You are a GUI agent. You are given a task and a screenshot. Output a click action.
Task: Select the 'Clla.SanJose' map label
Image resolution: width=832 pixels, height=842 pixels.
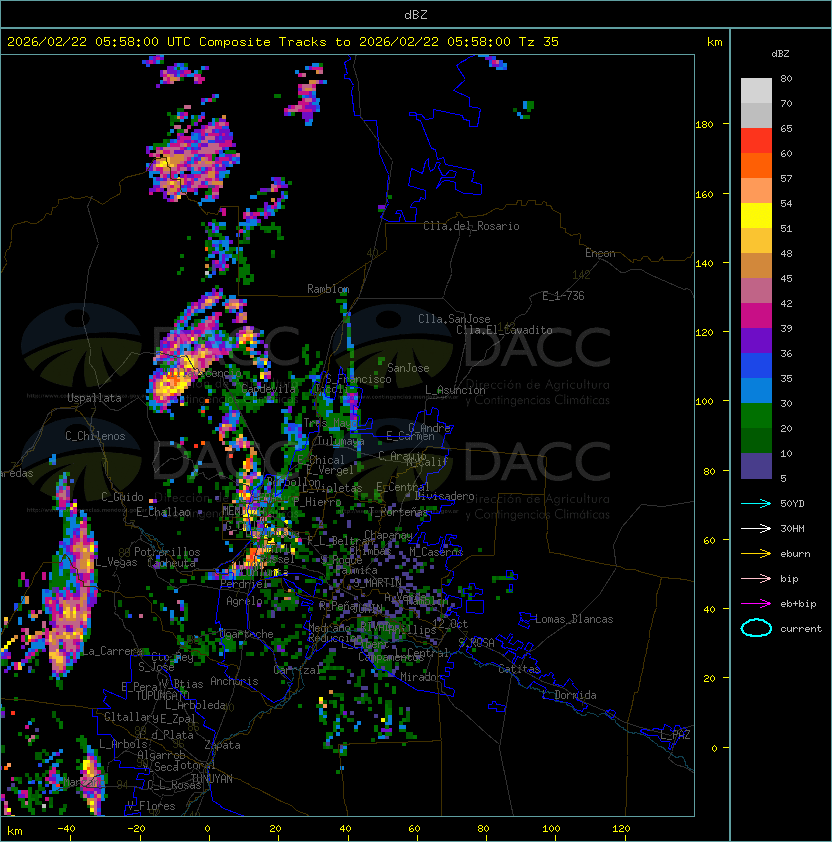point(454,319)
